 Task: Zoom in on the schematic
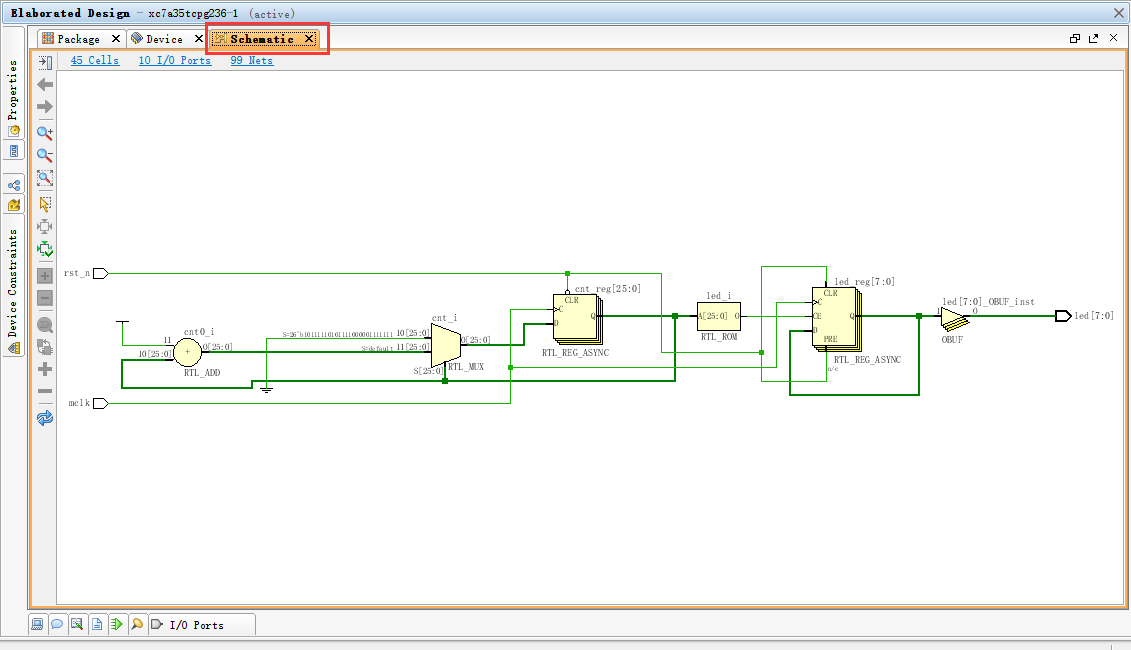click(45, 133)
